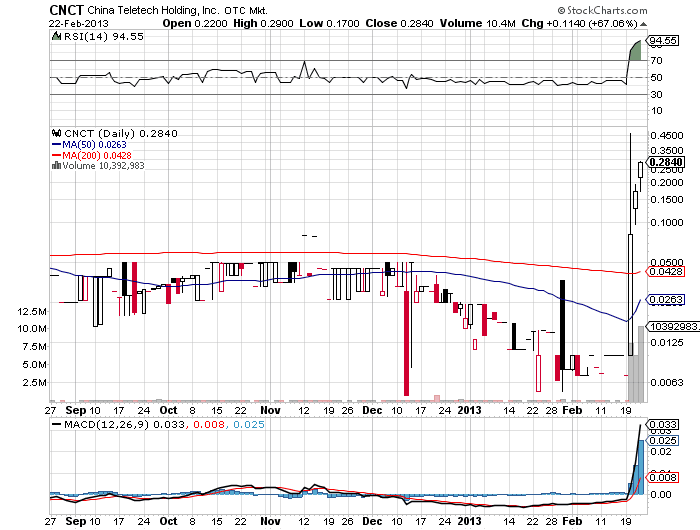Click the Volume 10.4M header value
Viewport: 700px width, 530px height.
click(478, 23)
